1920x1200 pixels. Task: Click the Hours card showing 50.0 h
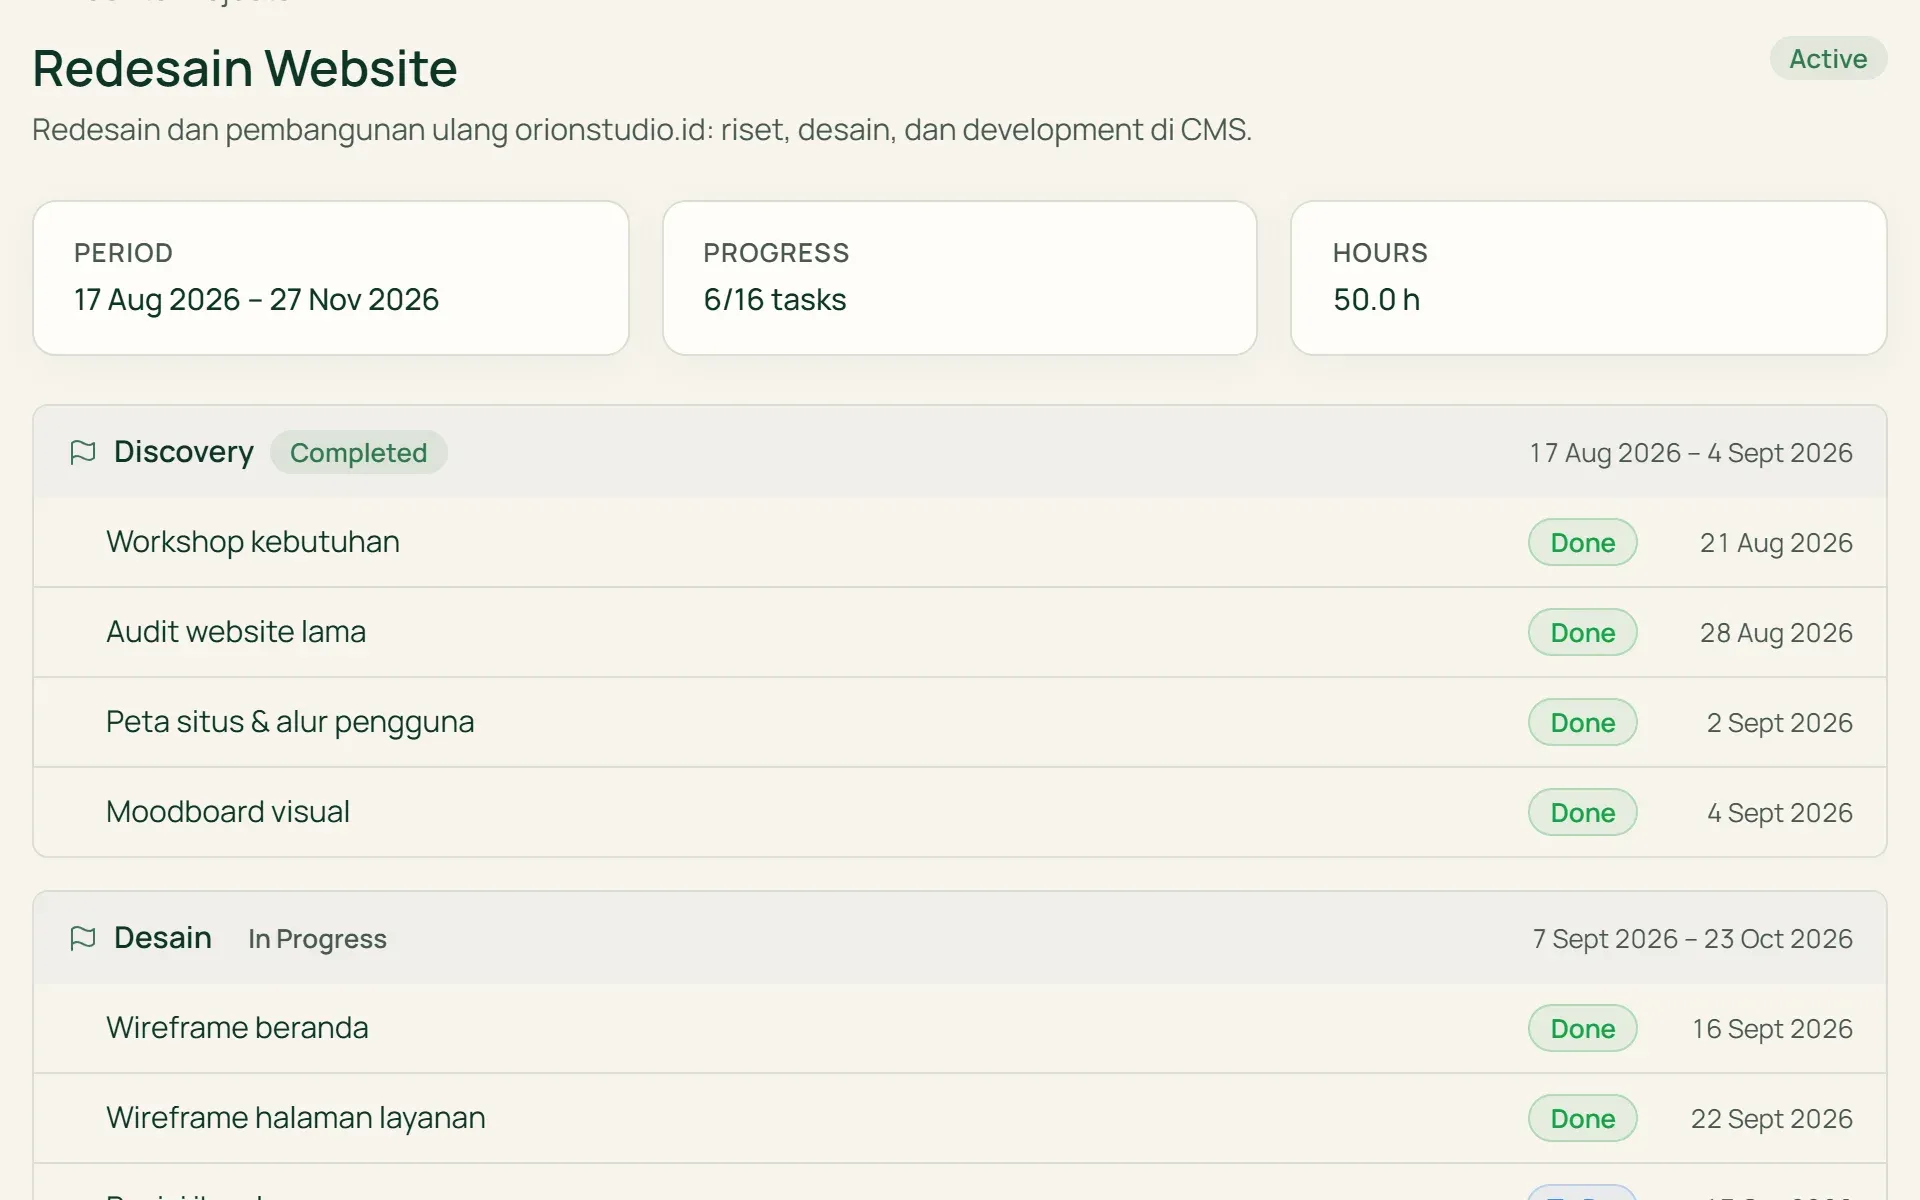(1588, 278)
